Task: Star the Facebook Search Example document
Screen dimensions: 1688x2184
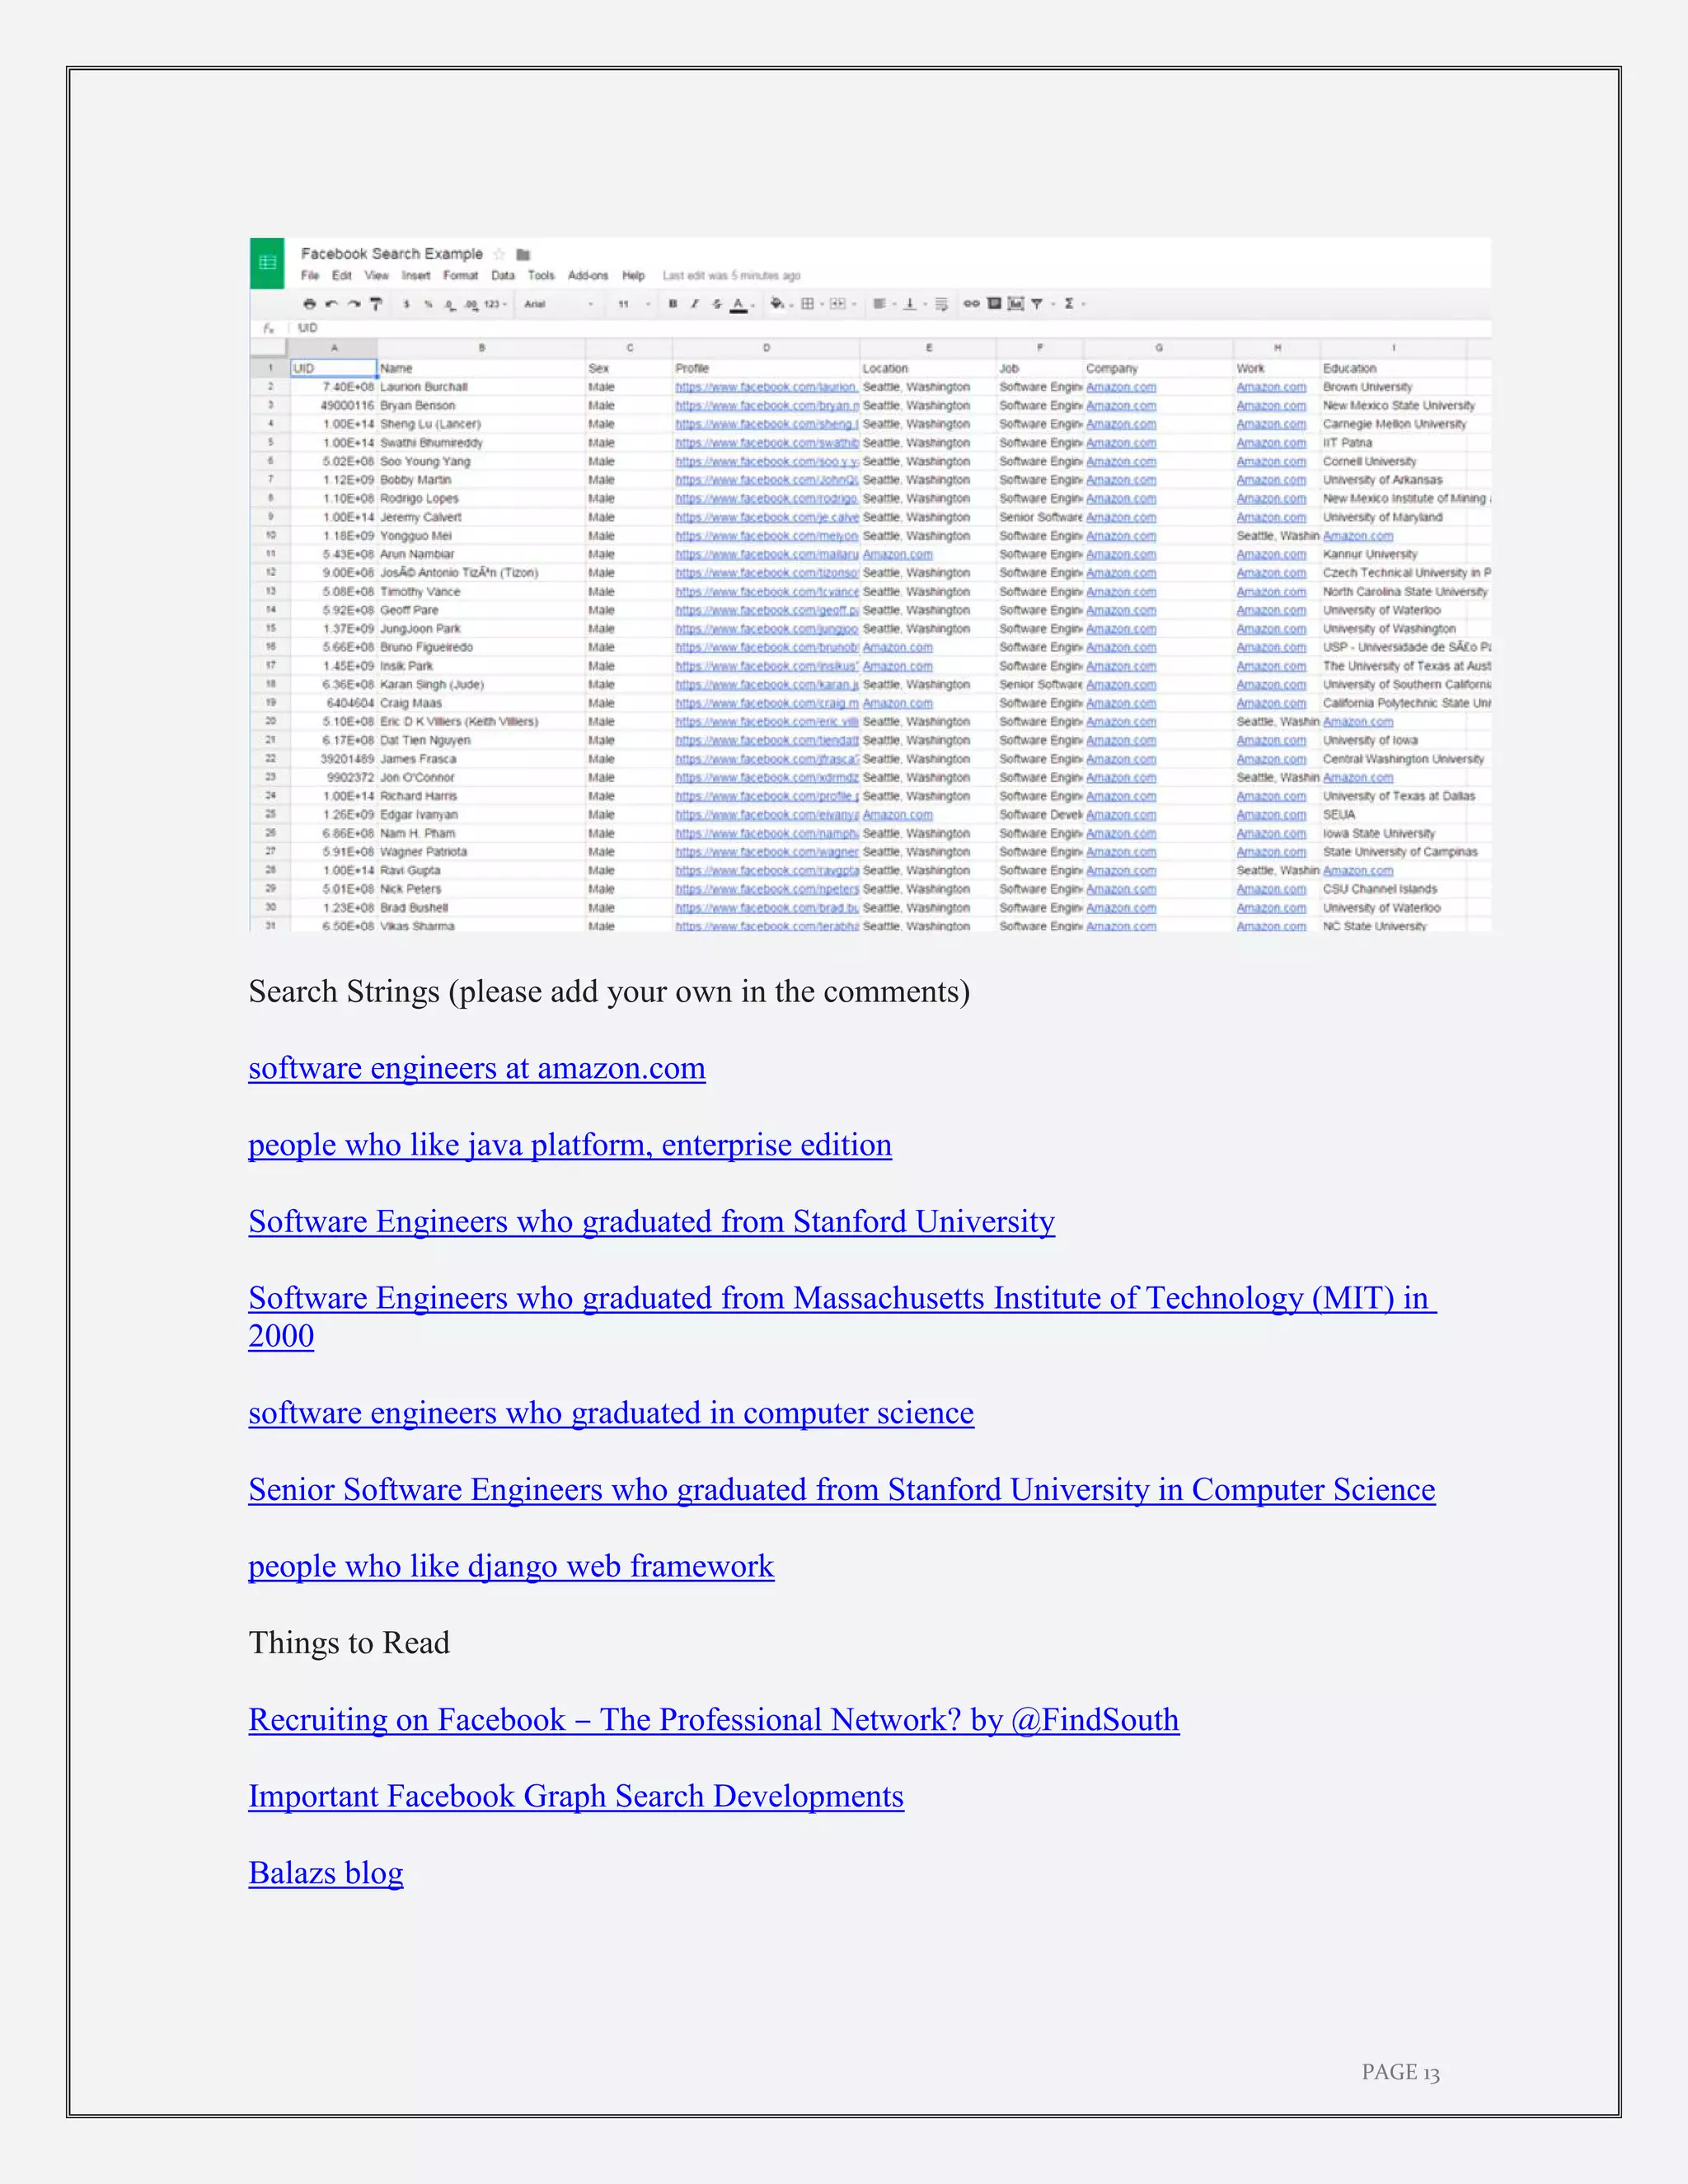Action: click(499, 254)
